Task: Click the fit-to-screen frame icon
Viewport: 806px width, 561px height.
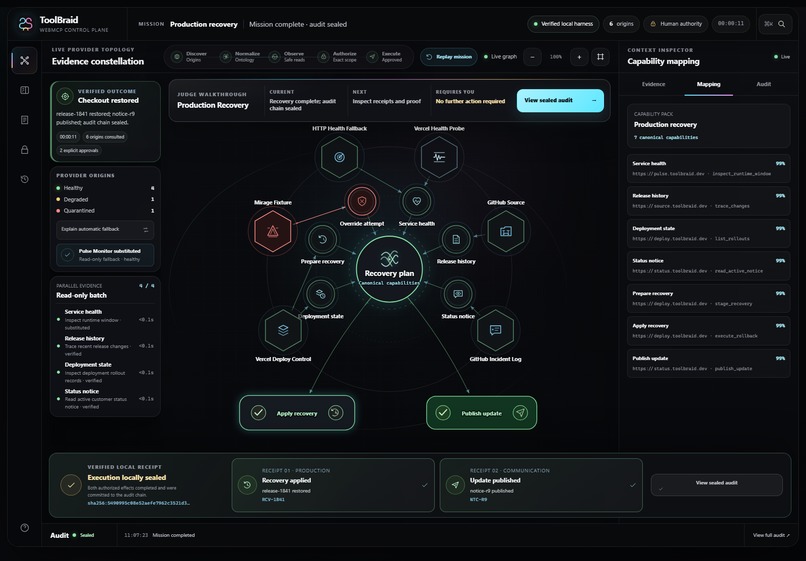Action: [x=600, y=57]
